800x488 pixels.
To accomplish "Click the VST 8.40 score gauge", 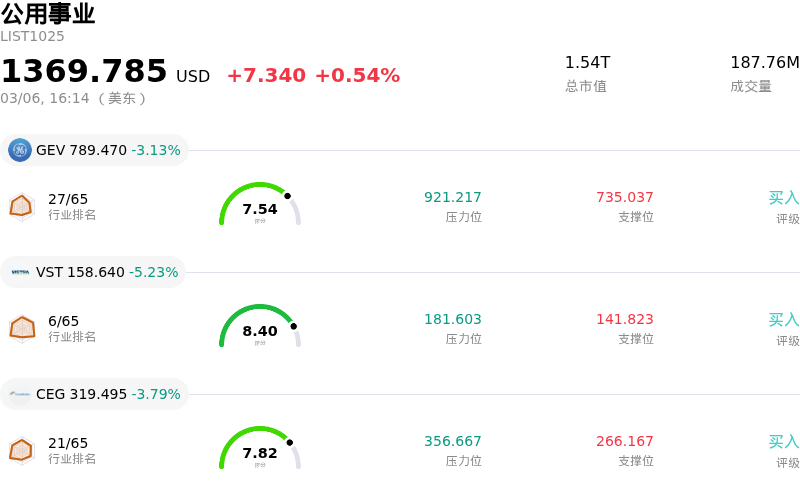I will click(260, 328).
